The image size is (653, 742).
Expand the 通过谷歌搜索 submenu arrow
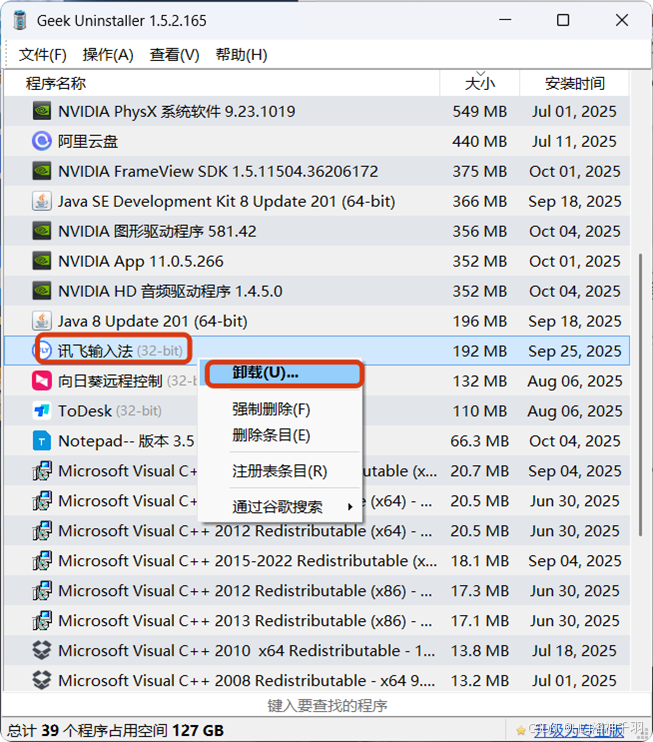pos(350,507)
